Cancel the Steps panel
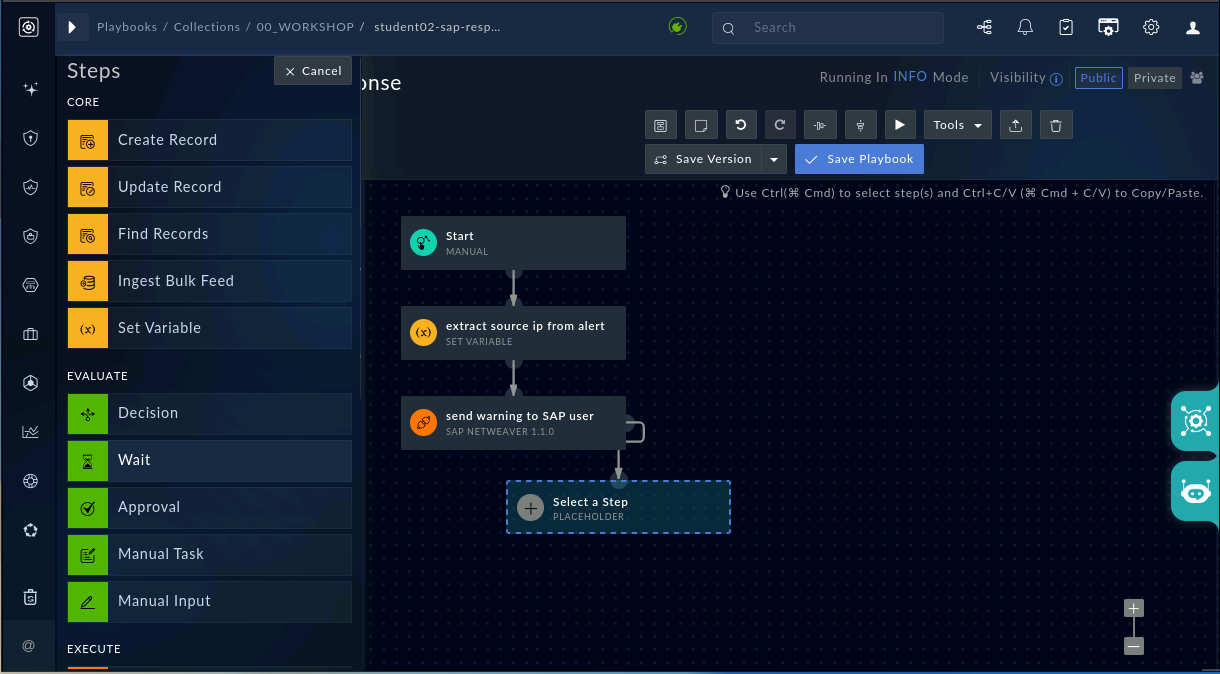Screen dimensions: 1220x674 pos(313,71)
